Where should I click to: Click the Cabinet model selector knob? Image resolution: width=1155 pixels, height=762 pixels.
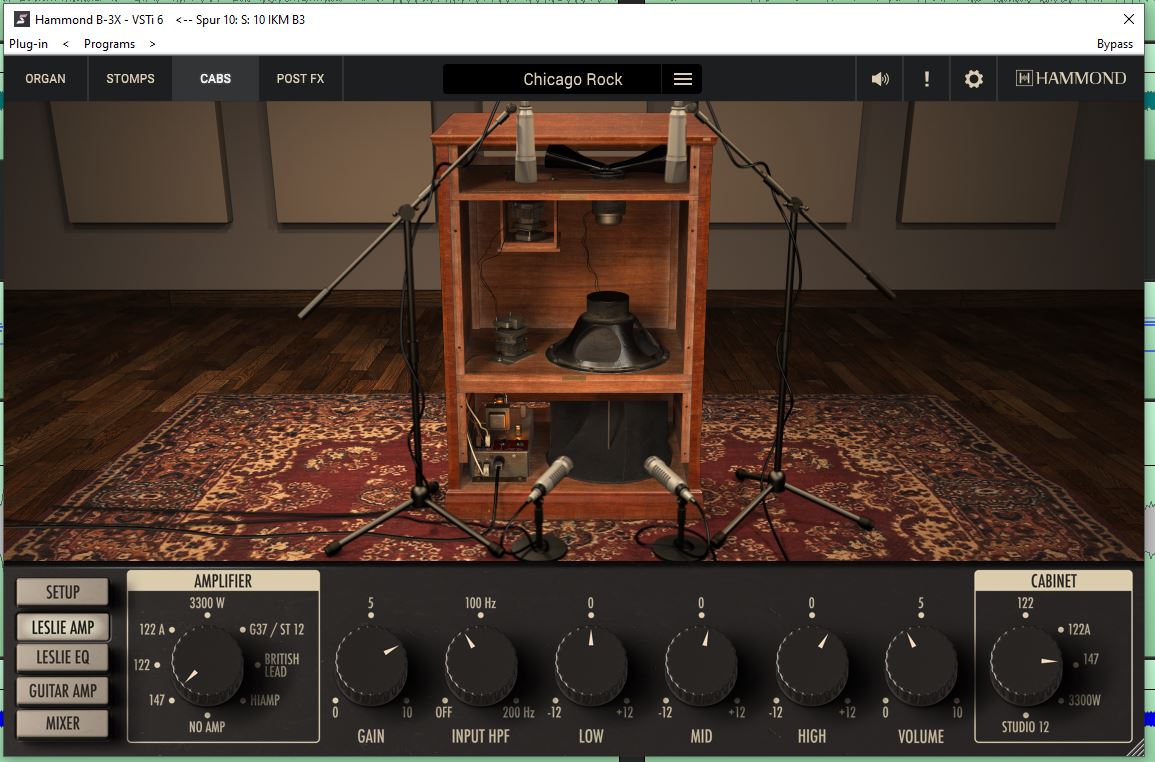(x=1025, y=664)
